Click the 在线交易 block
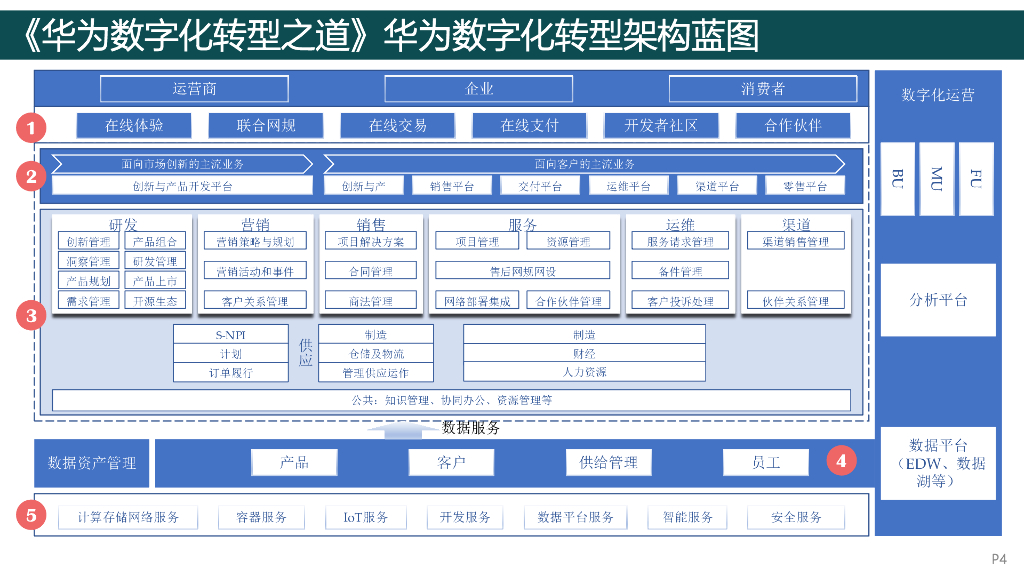1024x576 pixels. tap(398, 125)
